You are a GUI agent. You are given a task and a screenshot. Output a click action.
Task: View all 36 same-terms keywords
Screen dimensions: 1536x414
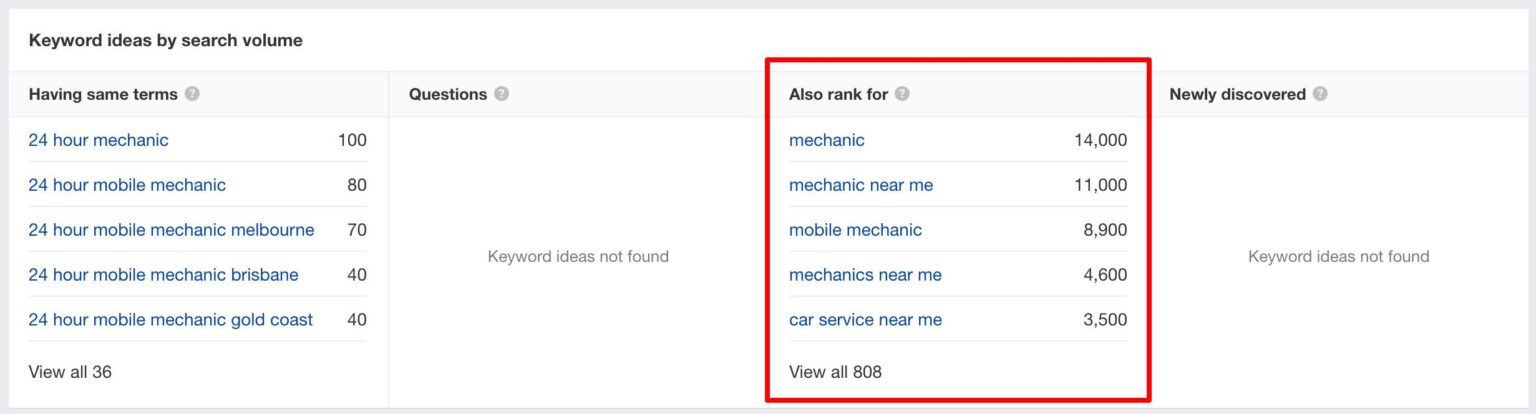(70, 372)
